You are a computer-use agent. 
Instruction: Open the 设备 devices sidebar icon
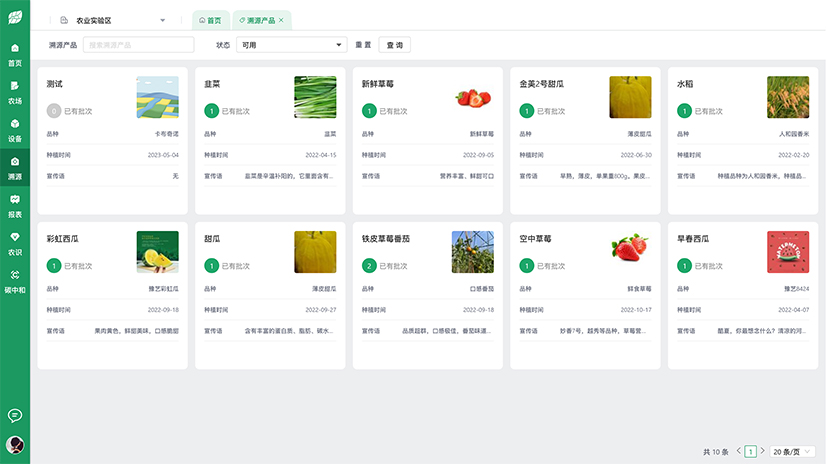15,130
